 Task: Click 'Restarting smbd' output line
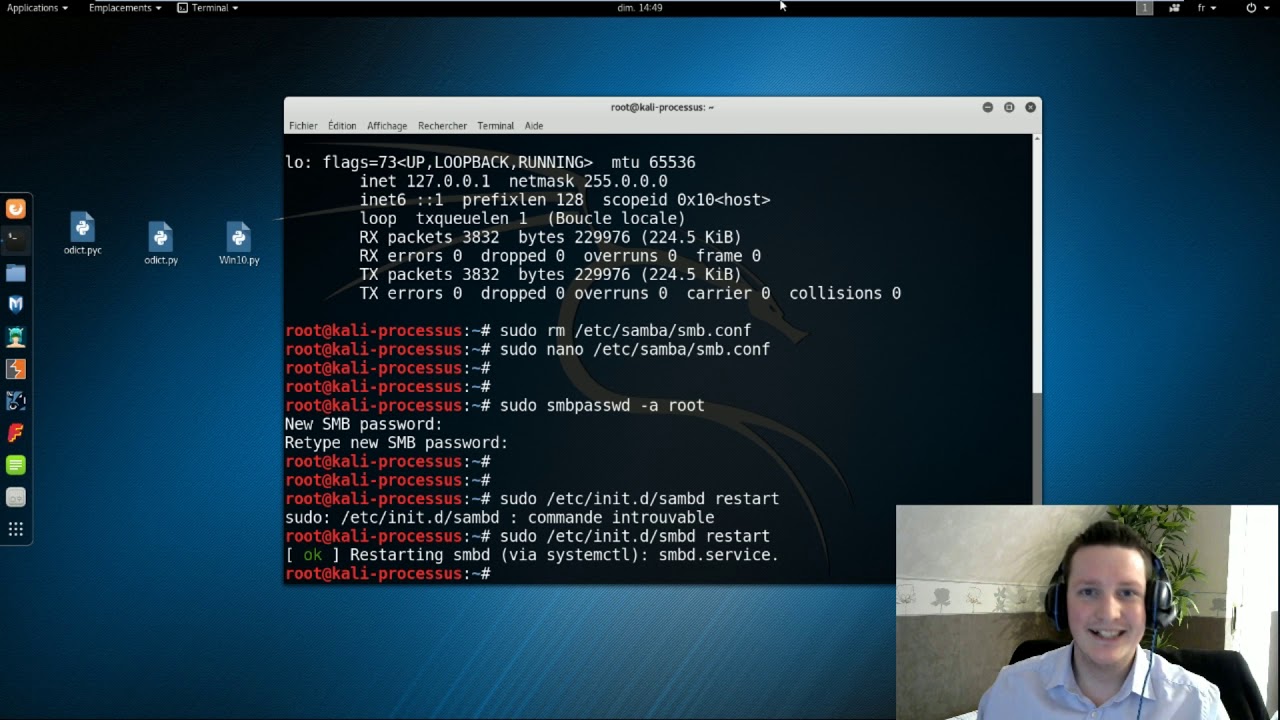[532, 555]
